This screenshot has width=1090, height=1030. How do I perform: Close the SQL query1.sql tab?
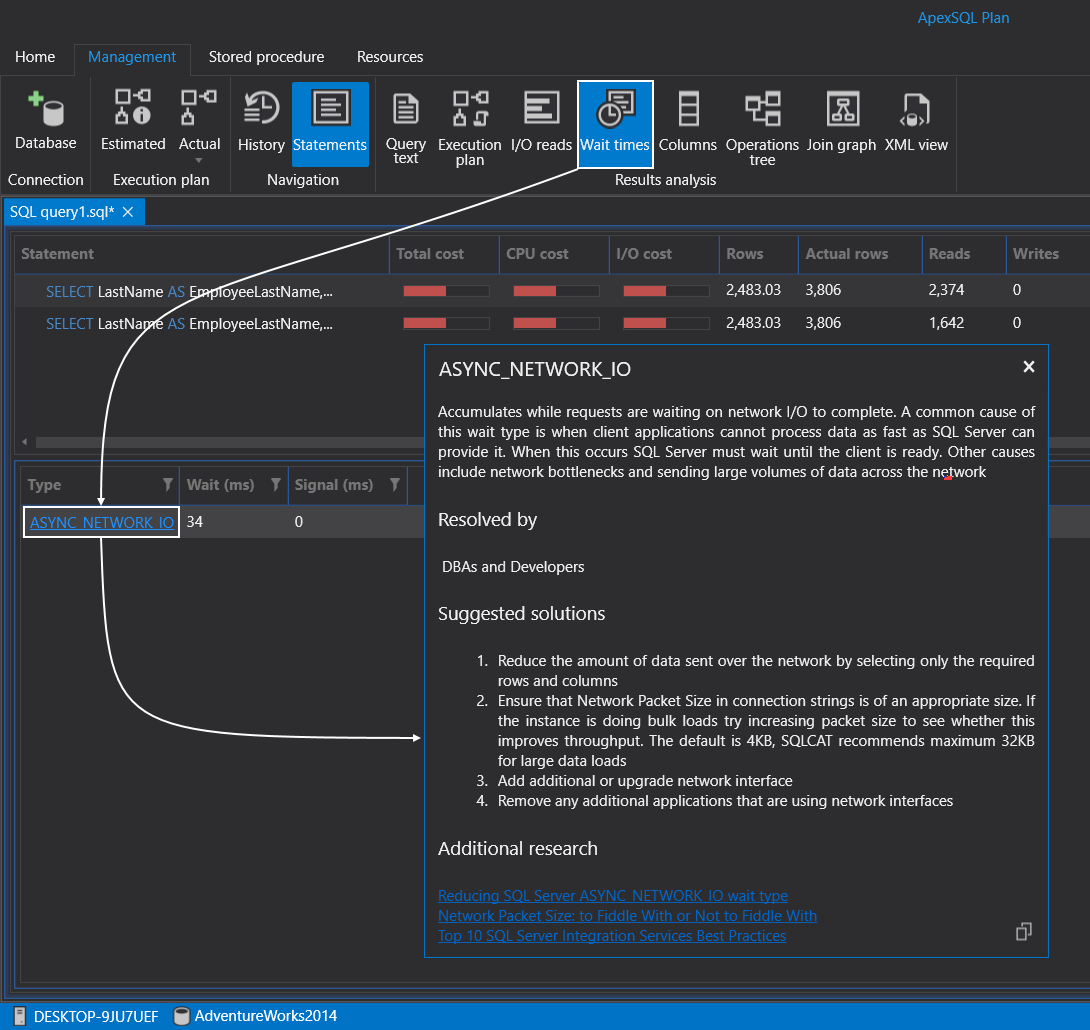(x=128, y=212)
